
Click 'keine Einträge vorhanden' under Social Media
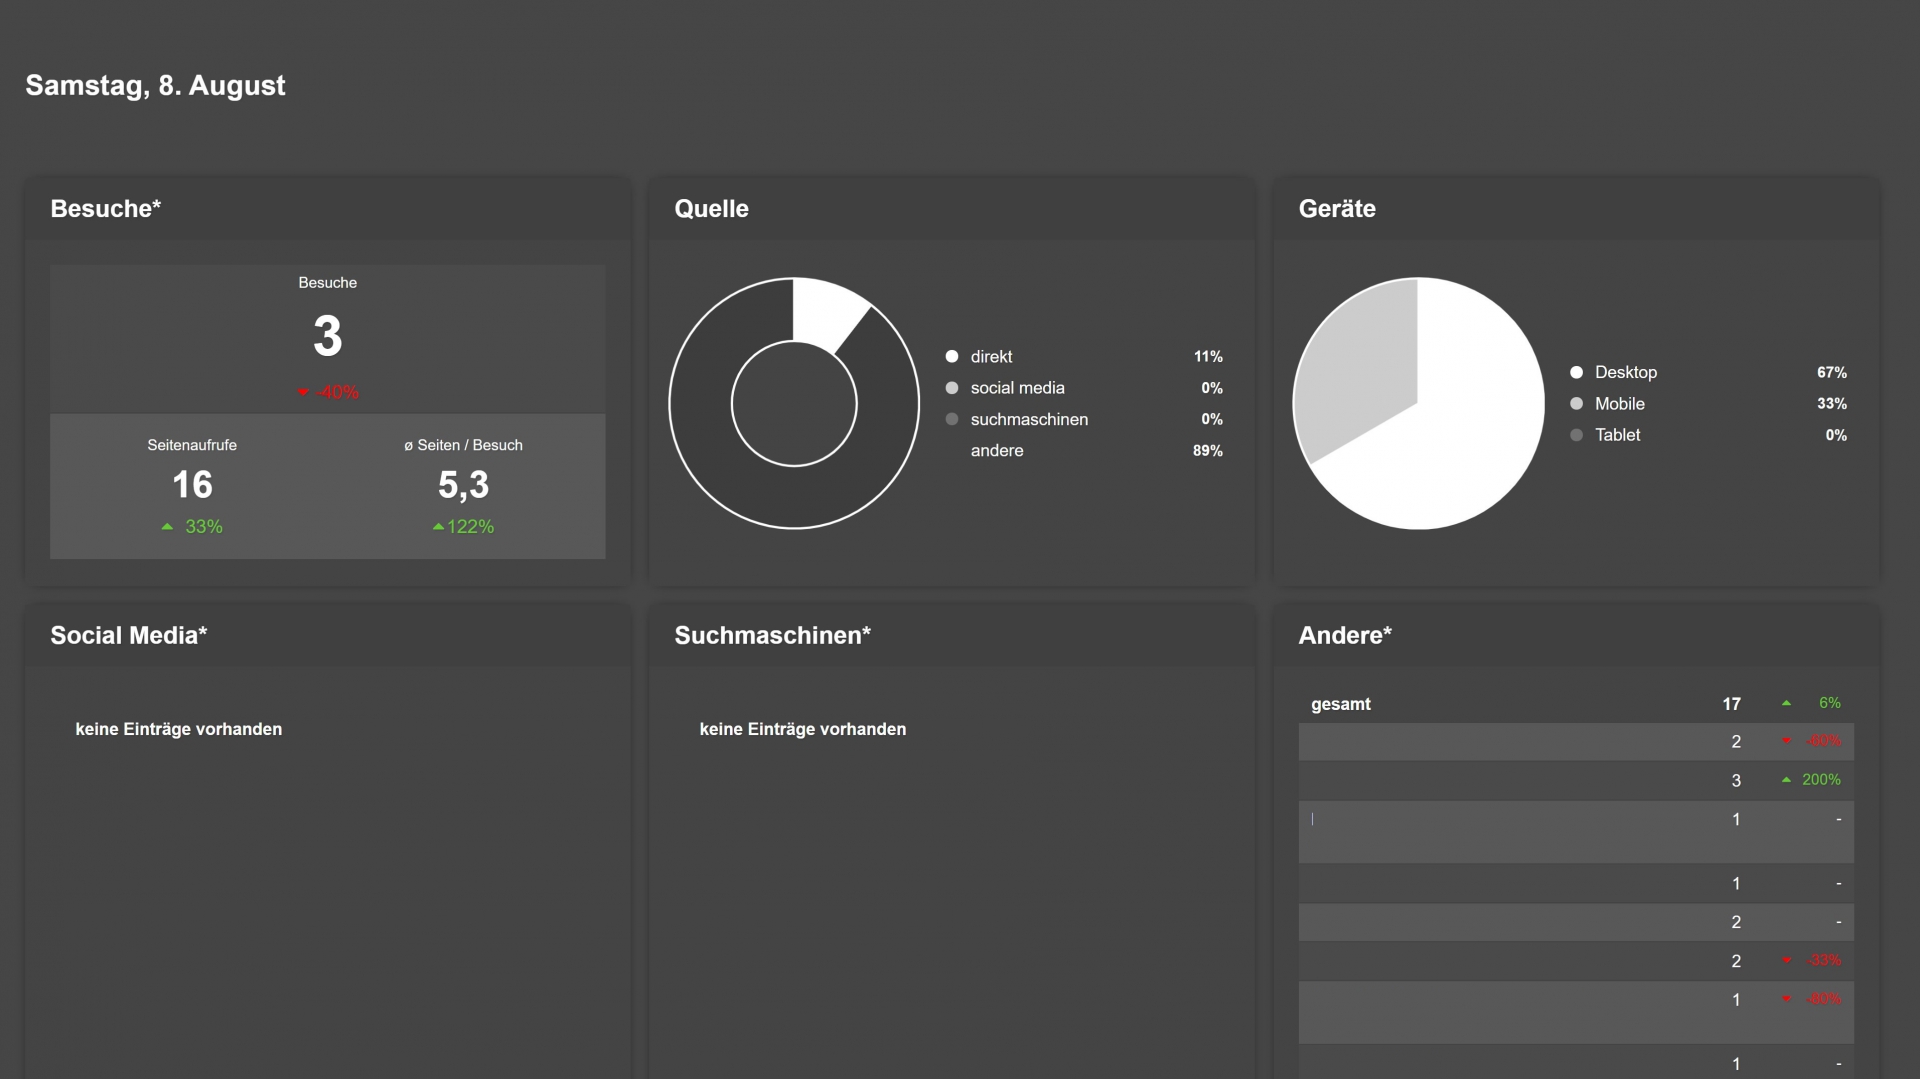pyautogui.click(x=179, y=729)
